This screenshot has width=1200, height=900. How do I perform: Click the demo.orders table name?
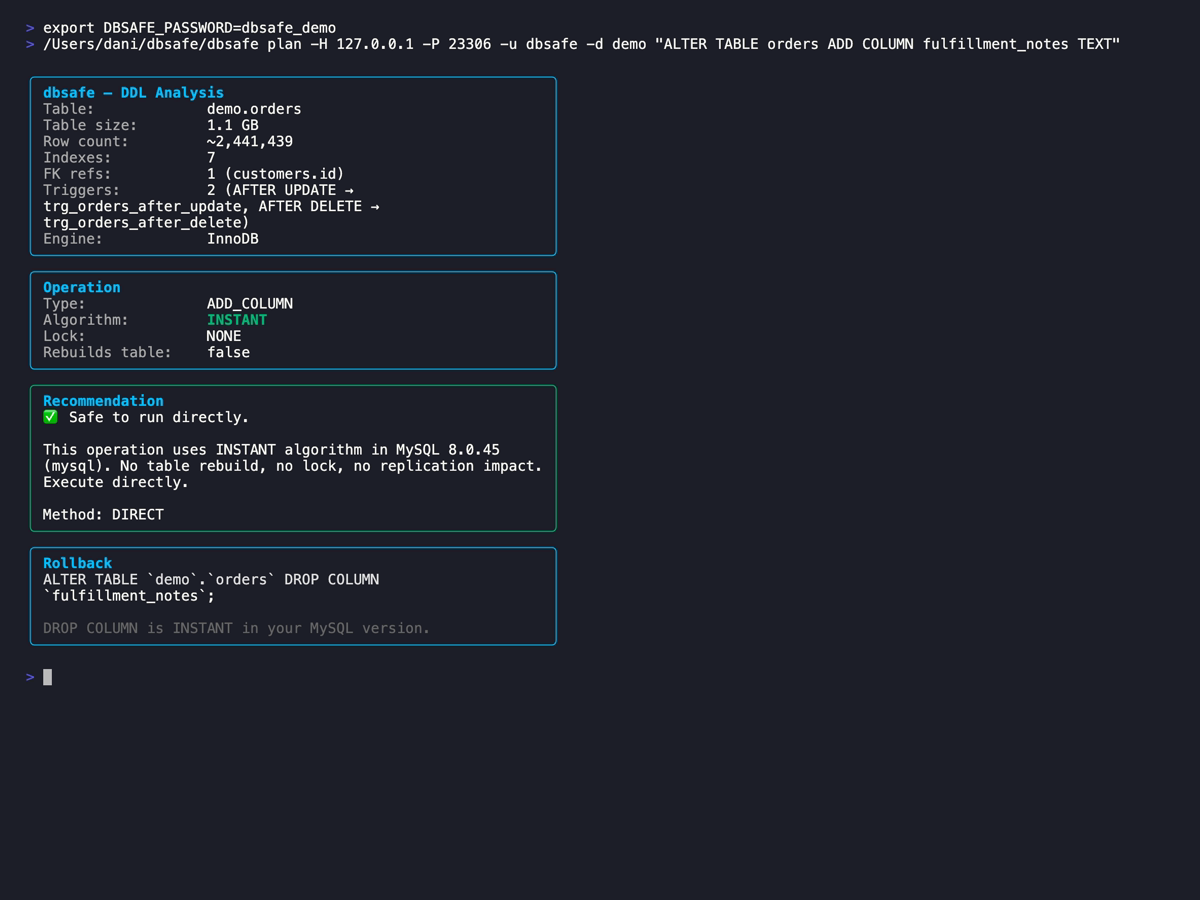[x=253, y=108]
